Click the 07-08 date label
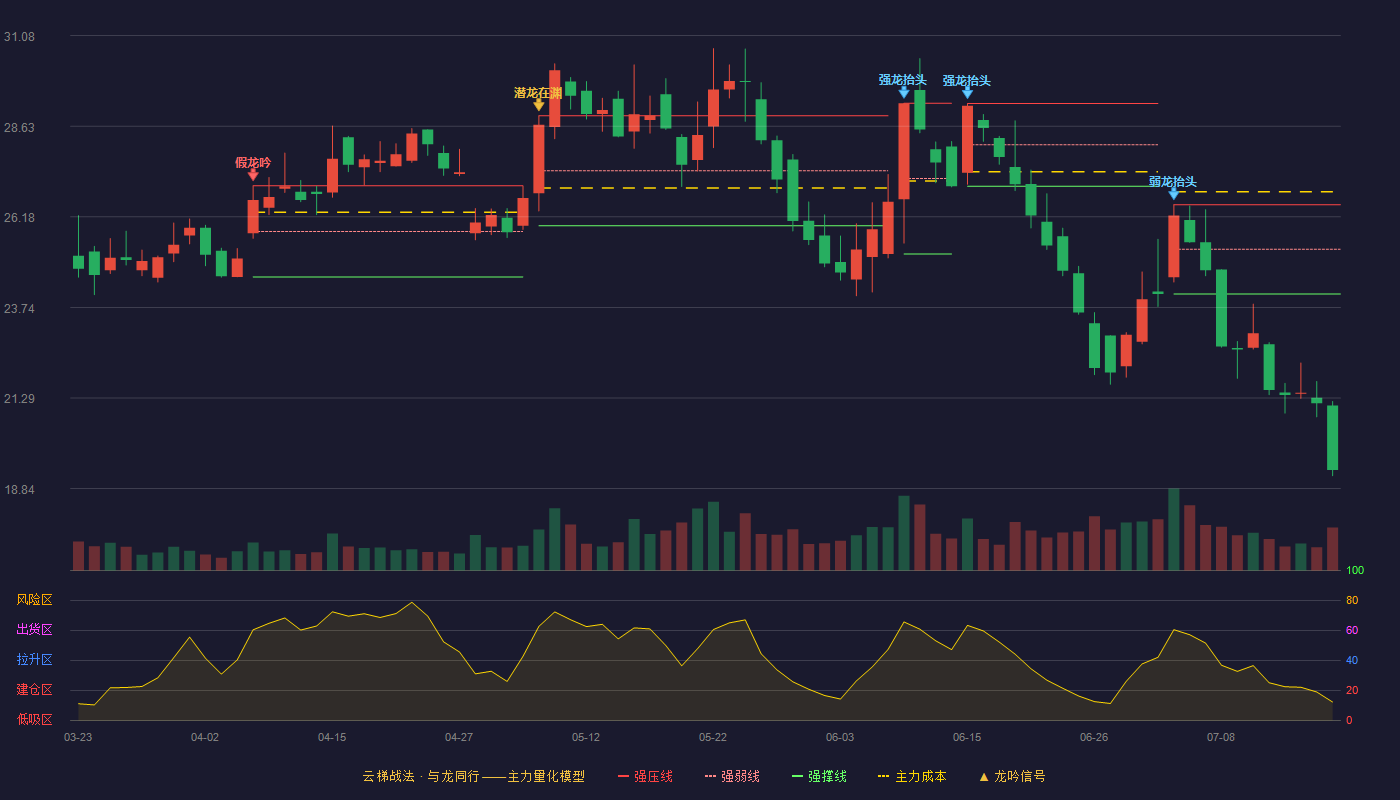The width and height of the screenshot is (1400, 800). pyautogui.click(x=1221, y=737)
